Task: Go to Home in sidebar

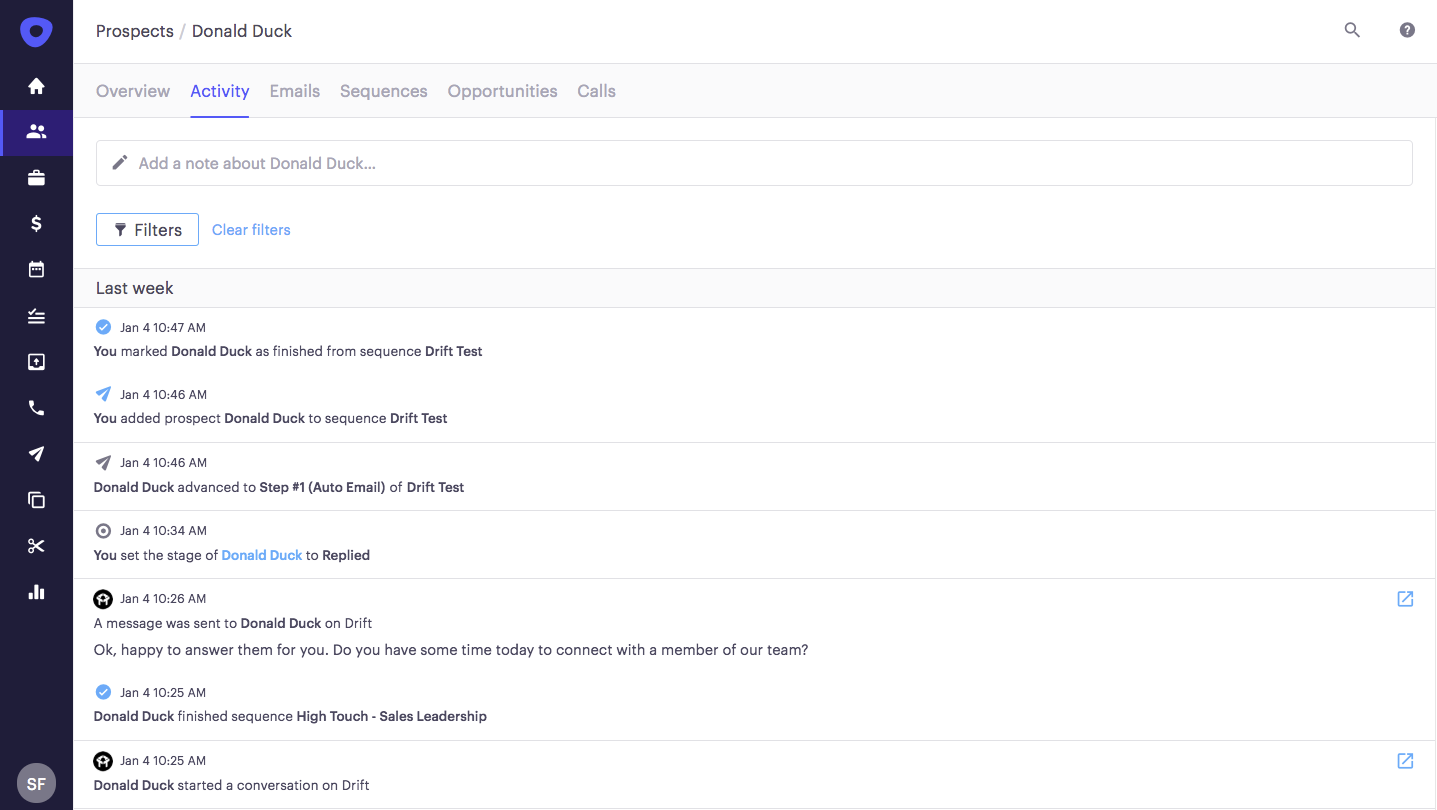Action: click(x=36, y=86)
